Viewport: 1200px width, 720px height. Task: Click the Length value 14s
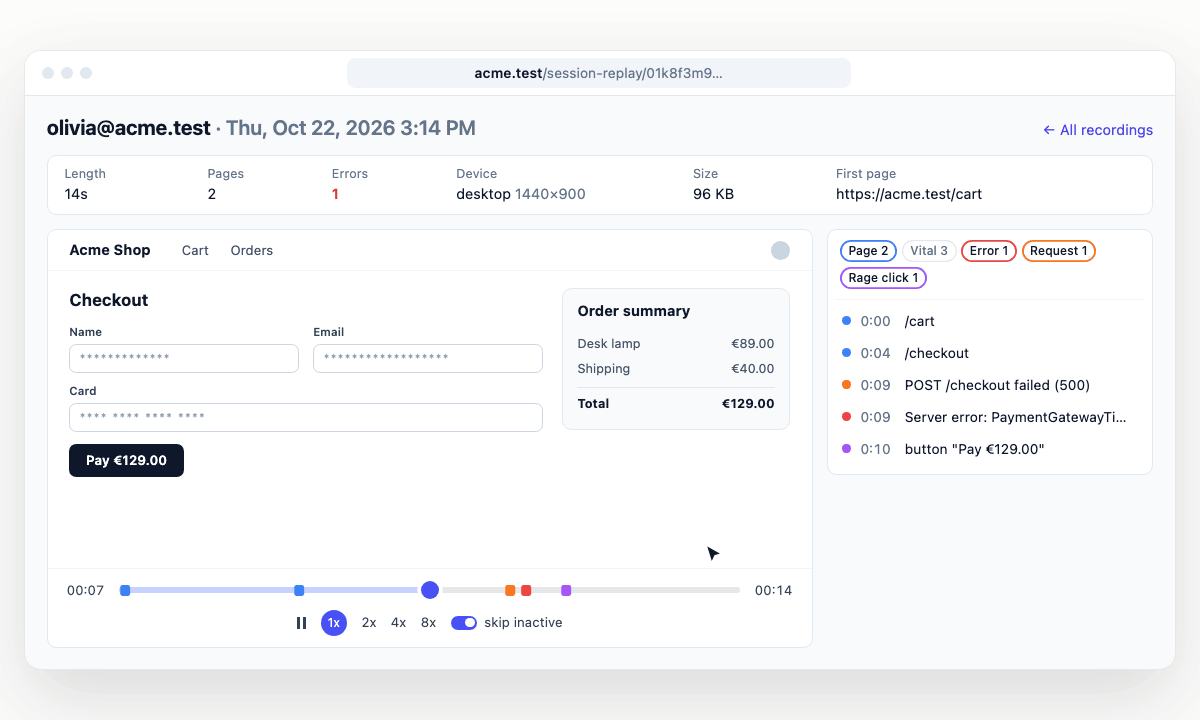76,194
